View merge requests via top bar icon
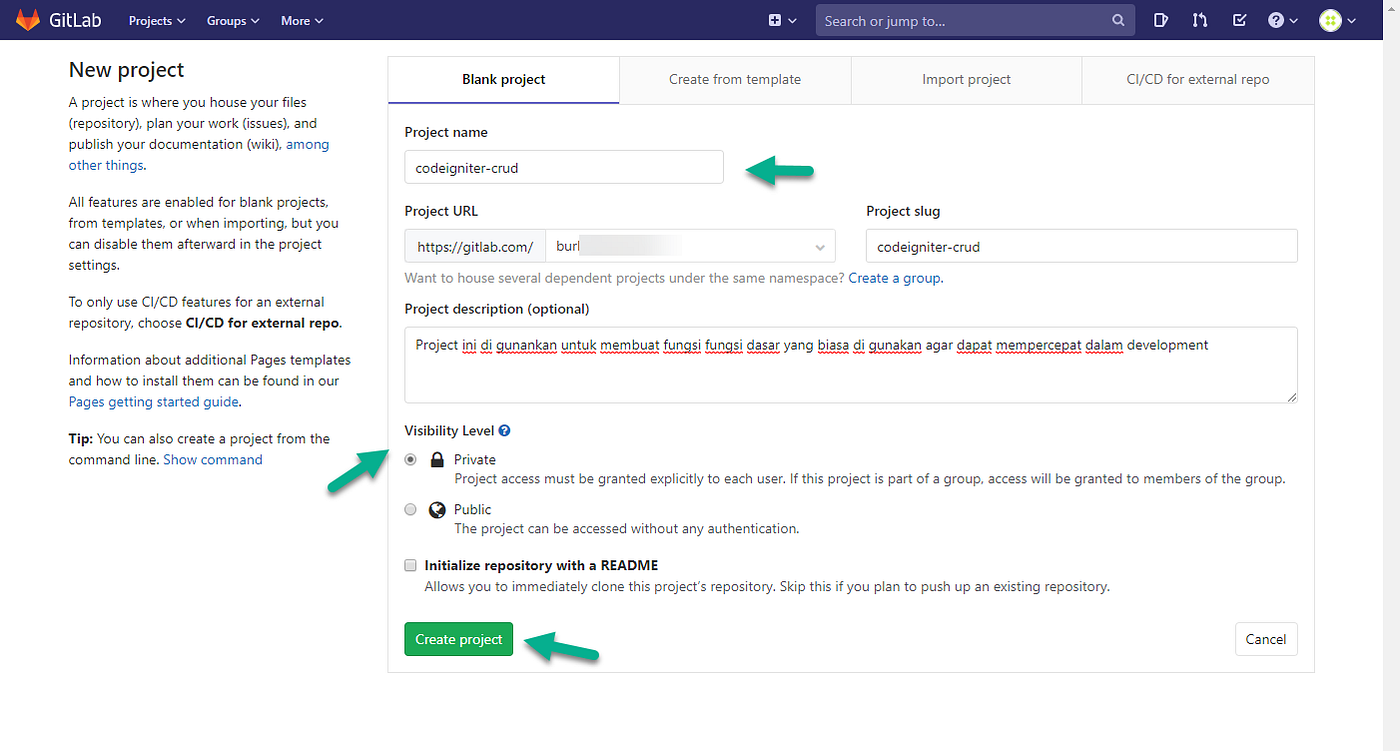 pyautogui.click(x=1199, y=20)
